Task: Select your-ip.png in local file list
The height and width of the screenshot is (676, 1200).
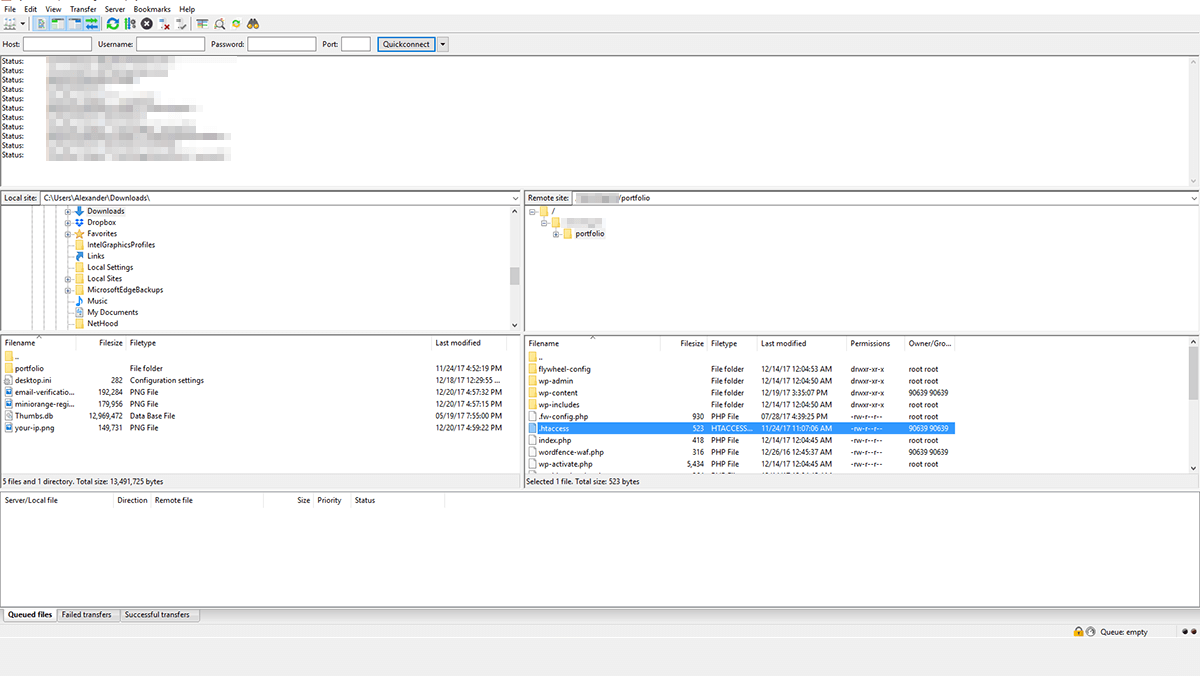Action: point(35,428)
